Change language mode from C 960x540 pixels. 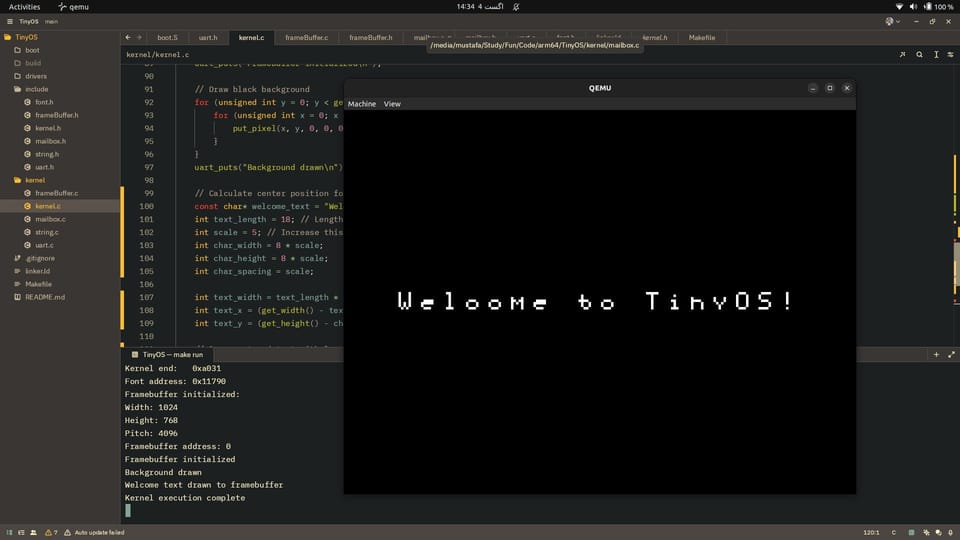[x=894, y=533]
